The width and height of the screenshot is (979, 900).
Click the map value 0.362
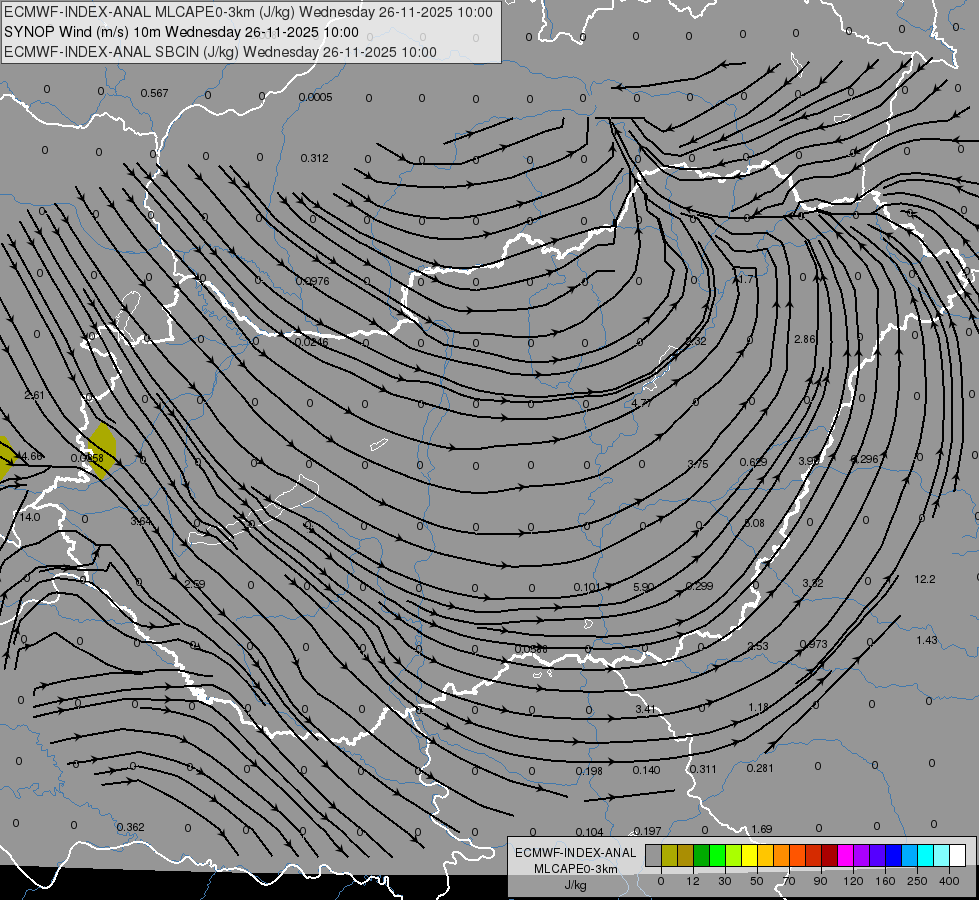point(130,827)
